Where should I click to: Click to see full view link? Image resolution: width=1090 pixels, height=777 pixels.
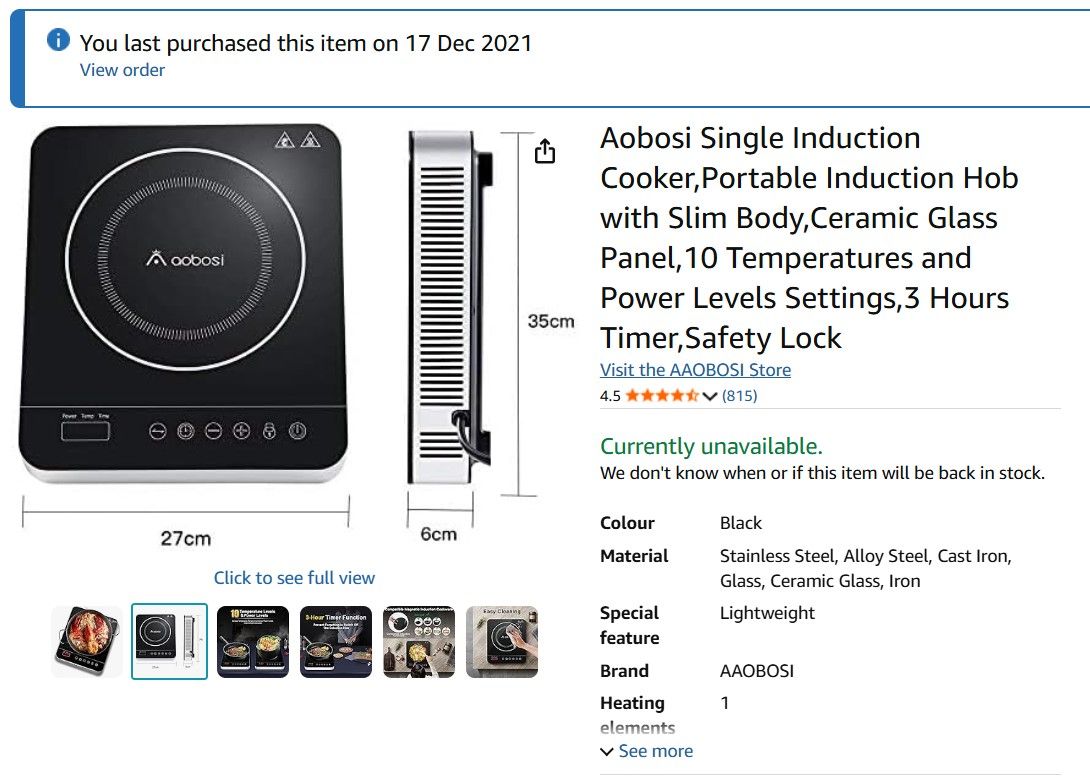point(294,578)
